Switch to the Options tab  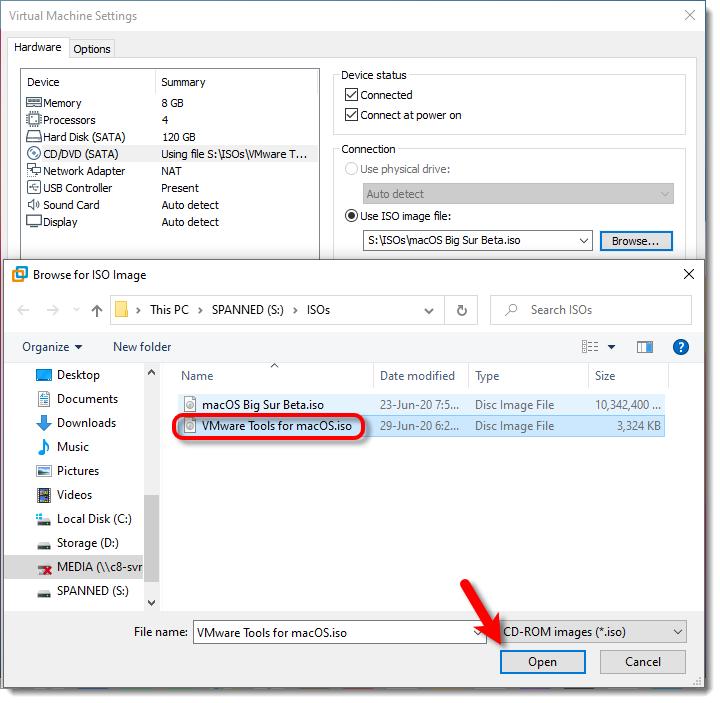[92, 48]
